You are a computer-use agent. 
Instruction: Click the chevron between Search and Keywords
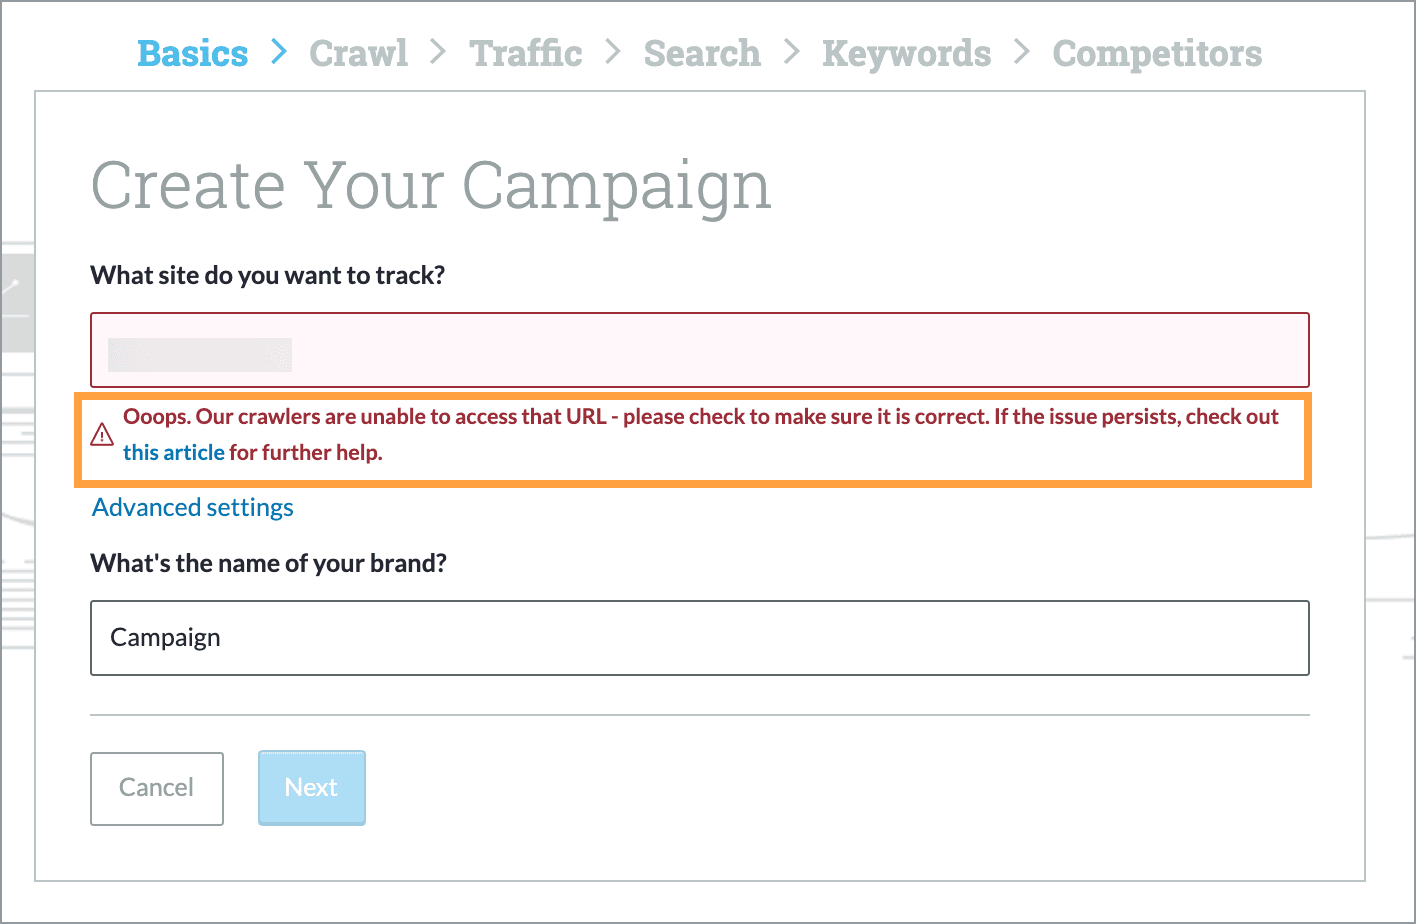[791, 54]
